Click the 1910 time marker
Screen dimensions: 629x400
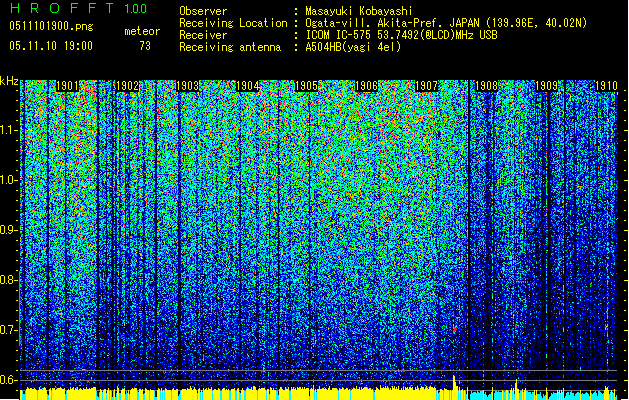pos(606,86)
